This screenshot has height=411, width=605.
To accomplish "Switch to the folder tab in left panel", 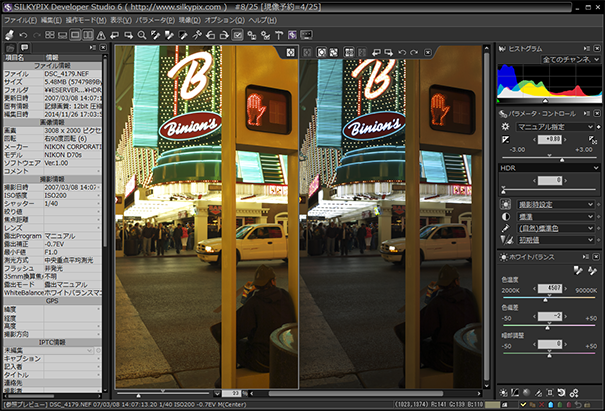I will pos(10,48).
